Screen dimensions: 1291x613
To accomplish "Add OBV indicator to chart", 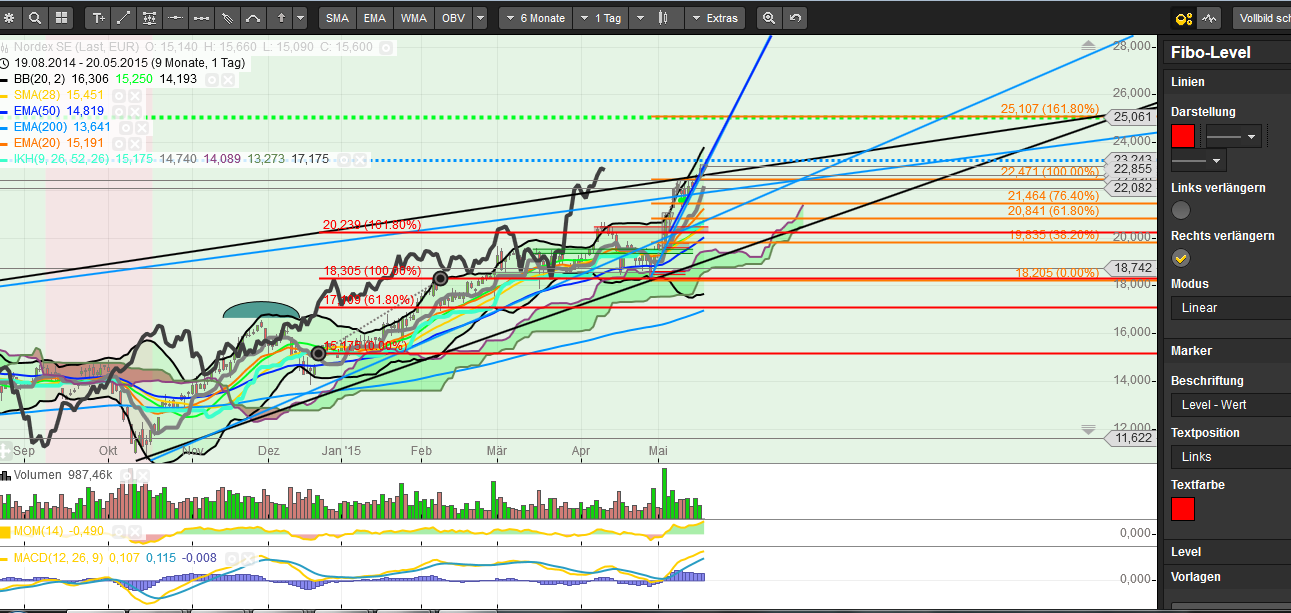I will (452, 18).
